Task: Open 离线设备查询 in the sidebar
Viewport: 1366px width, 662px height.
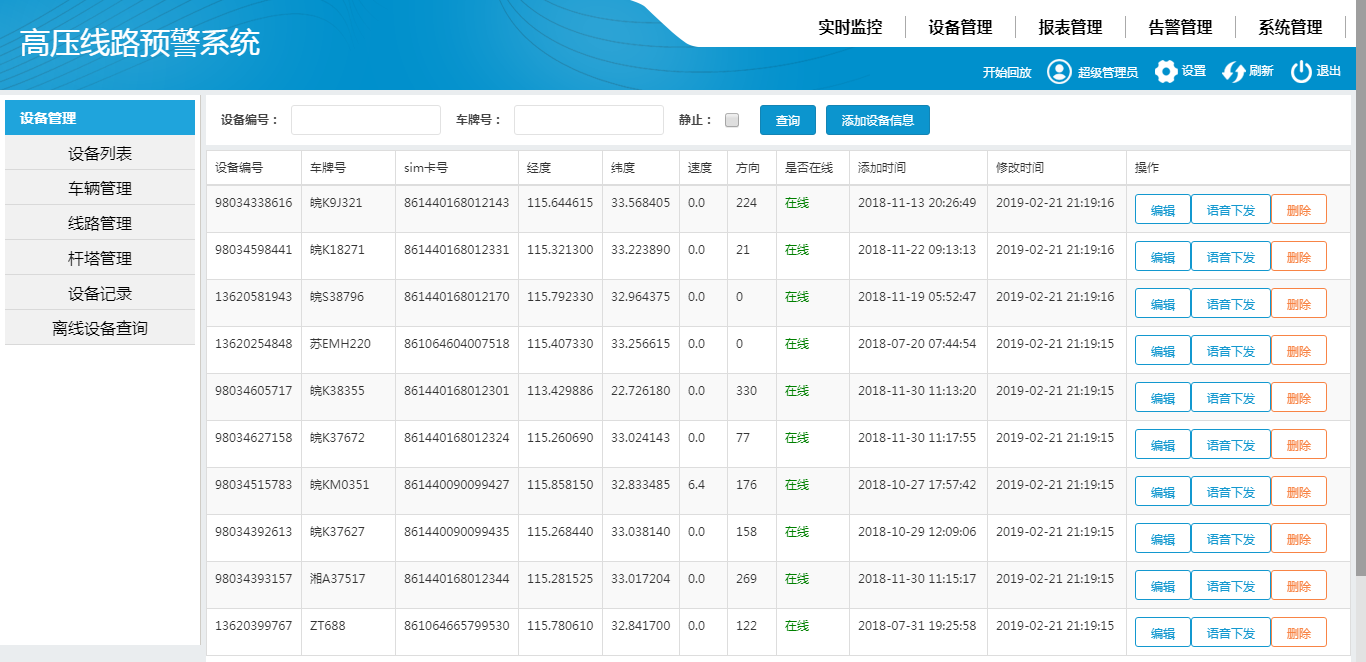Action: pyautogui.click(x=100, y=328)
